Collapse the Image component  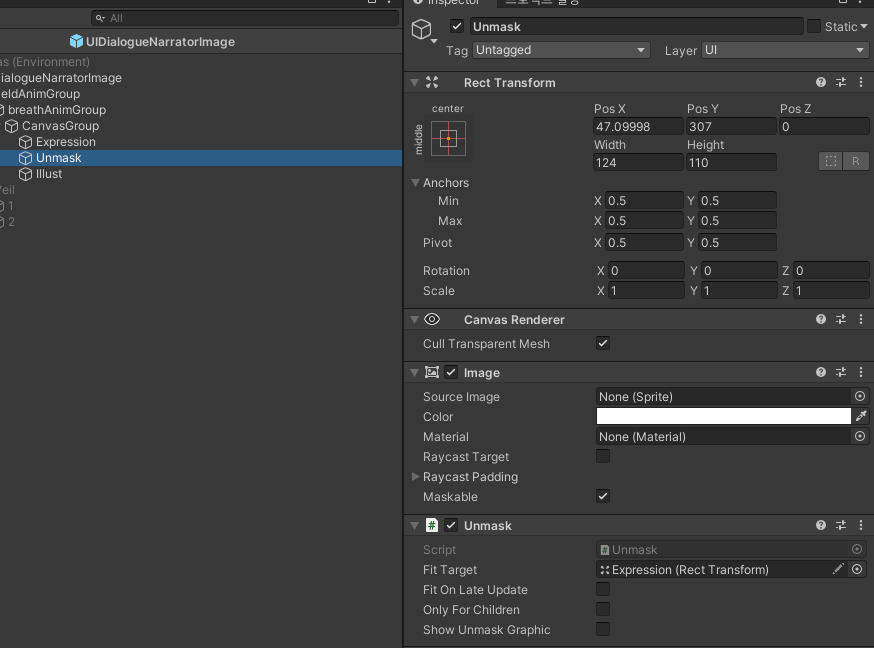tap(414, 372)
